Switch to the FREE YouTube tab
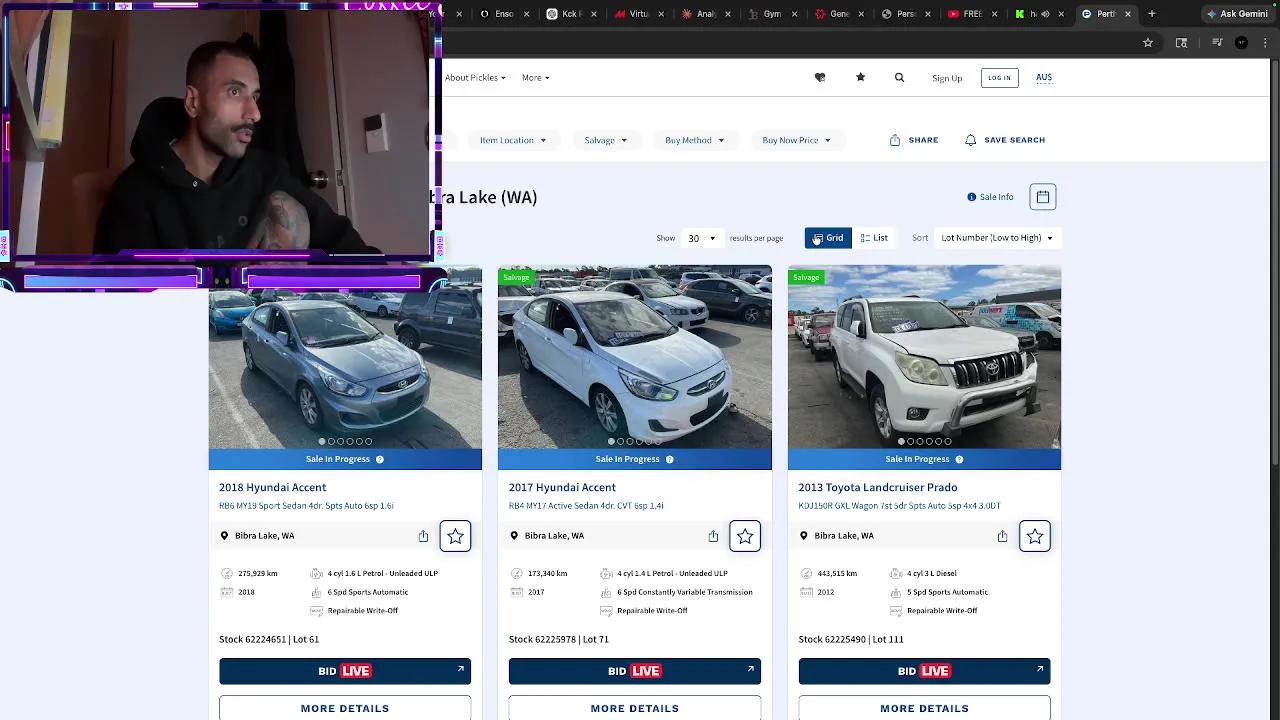 [x=971, y=14]
